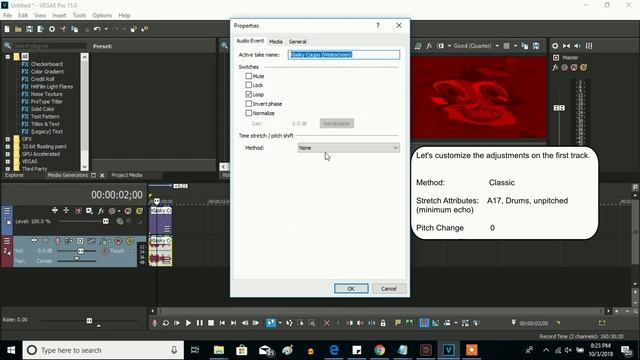The image size is (640, 360).
Task: Open Help question mark in Properties dialog
Action: click(378, 25)
